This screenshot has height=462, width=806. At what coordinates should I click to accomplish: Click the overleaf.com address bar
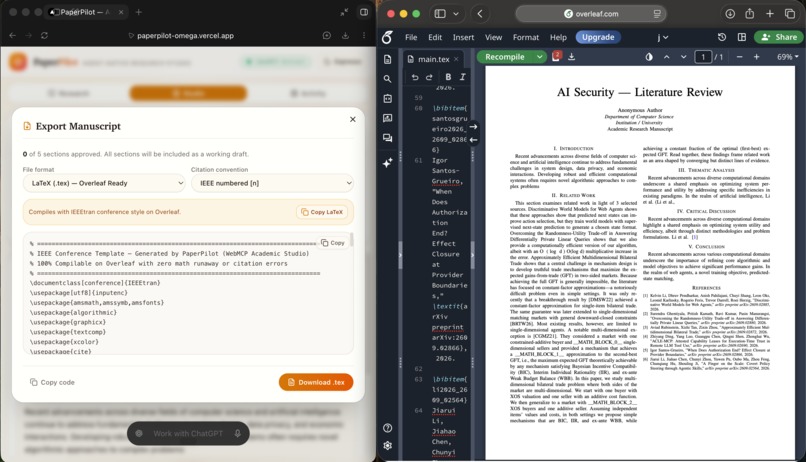[x=591, y=14]
